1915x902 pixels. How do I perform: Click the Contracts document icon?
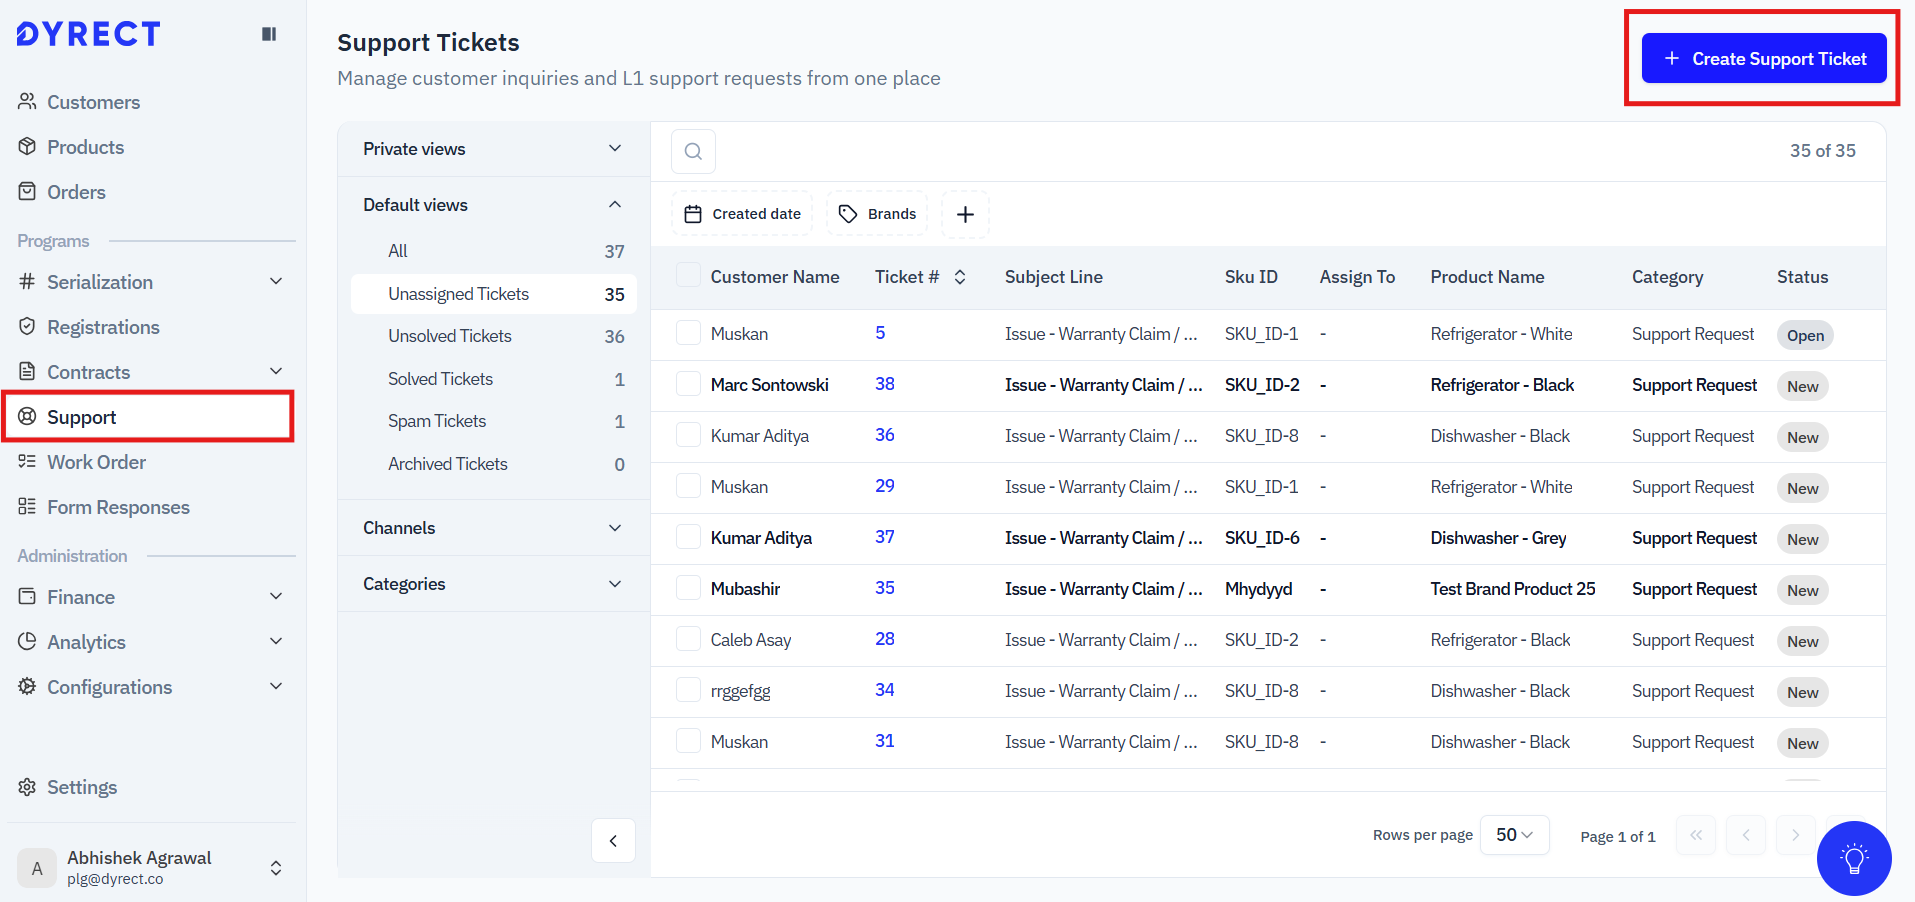tap(27, 371)
